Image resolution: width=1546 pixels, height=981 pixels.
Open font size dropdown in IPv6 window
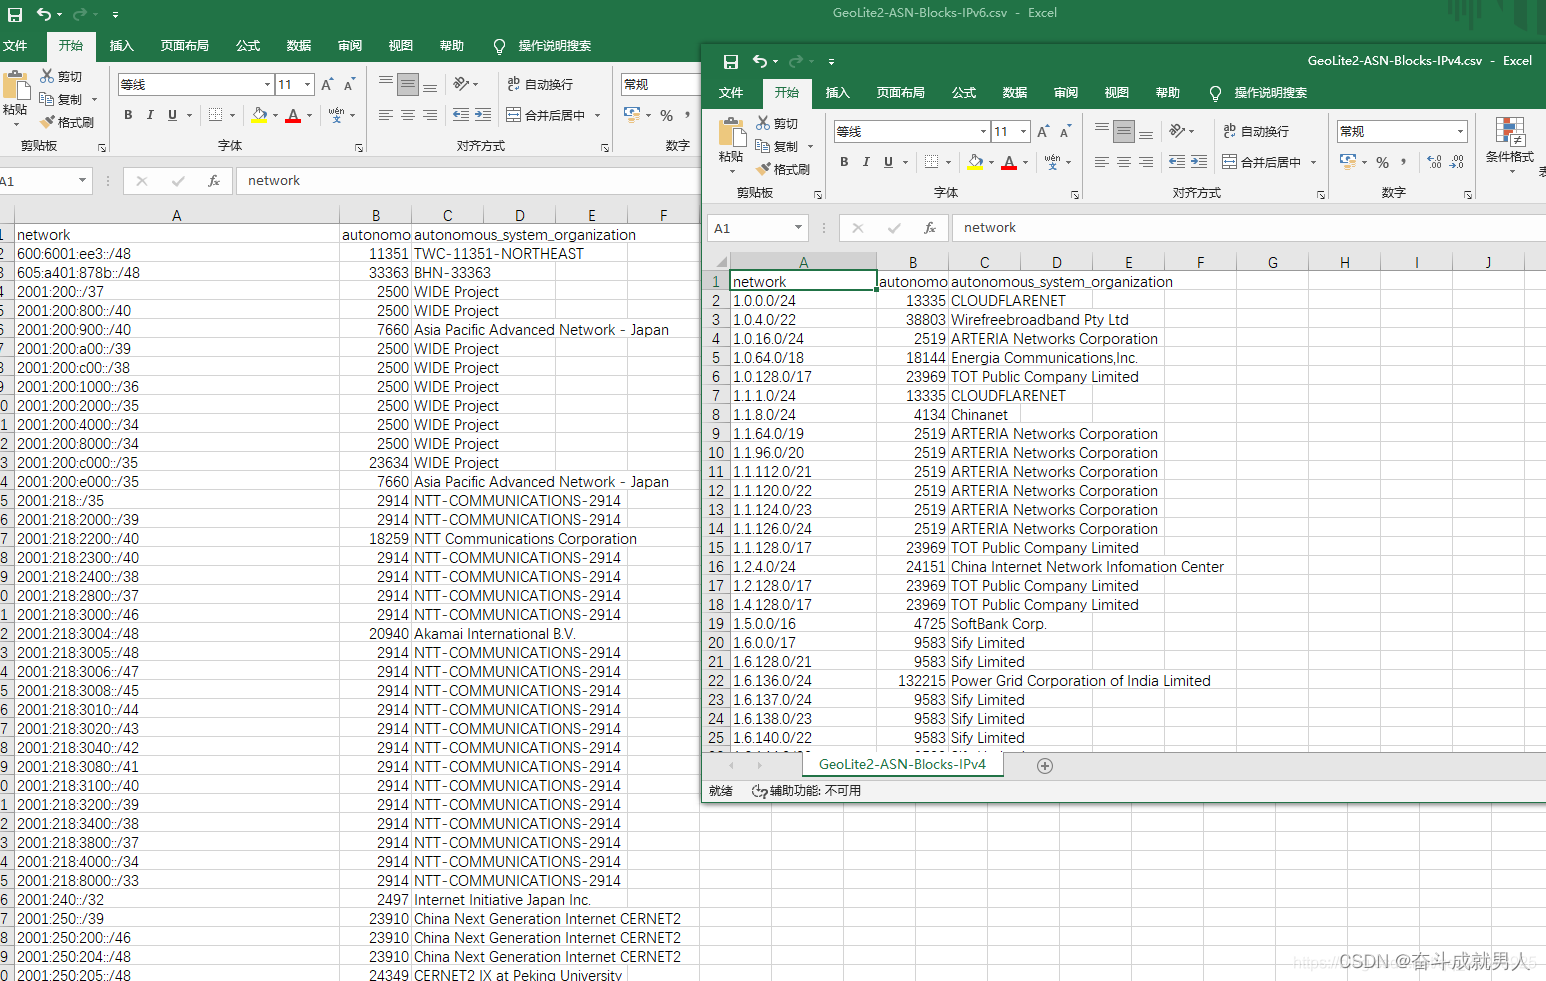(x=307, y=84)
